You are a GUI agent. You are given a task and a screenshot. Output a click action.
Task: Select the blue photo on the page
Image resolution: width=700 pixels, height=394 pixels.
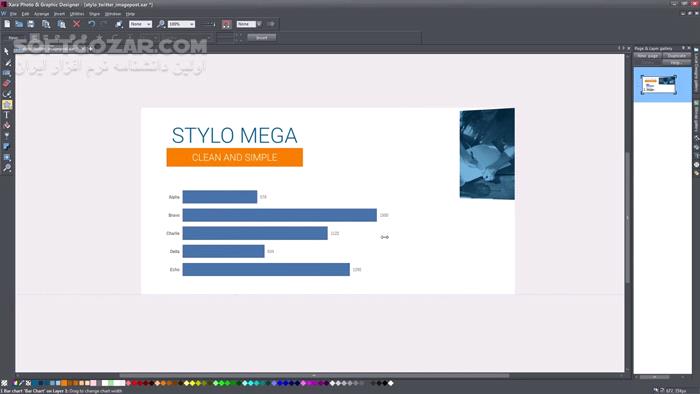click(487, 153)
